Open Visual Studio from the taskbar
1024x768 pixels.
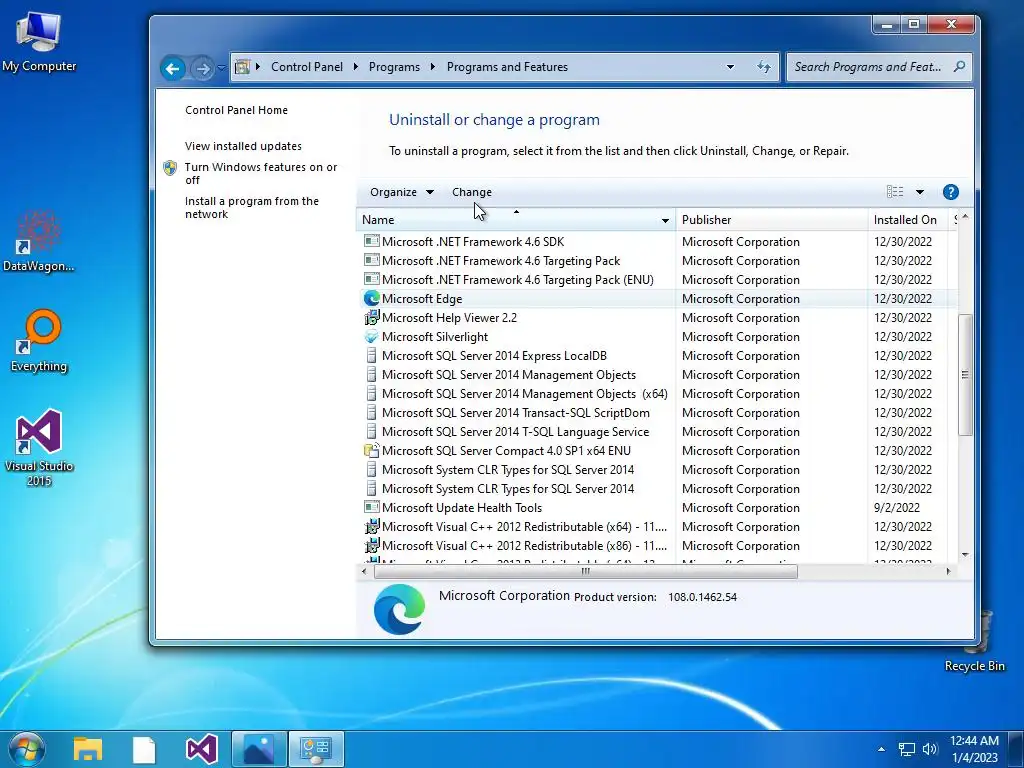[x=201, y=749]
